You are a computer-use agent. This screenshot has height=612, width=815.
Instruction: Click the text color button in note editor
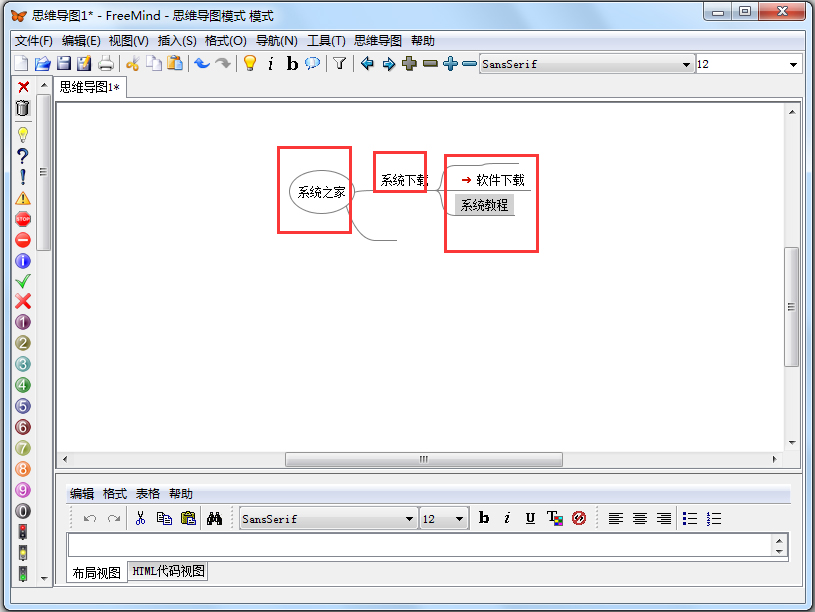coord(555,518)
